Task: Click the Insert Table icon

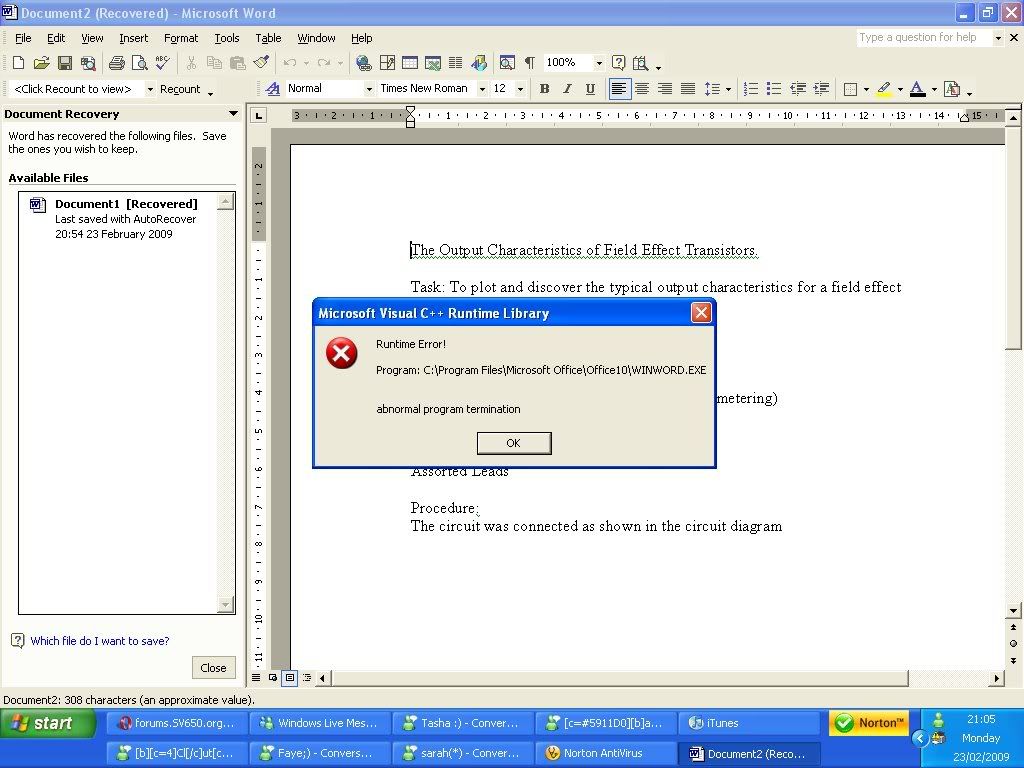Action: [410, 63]
